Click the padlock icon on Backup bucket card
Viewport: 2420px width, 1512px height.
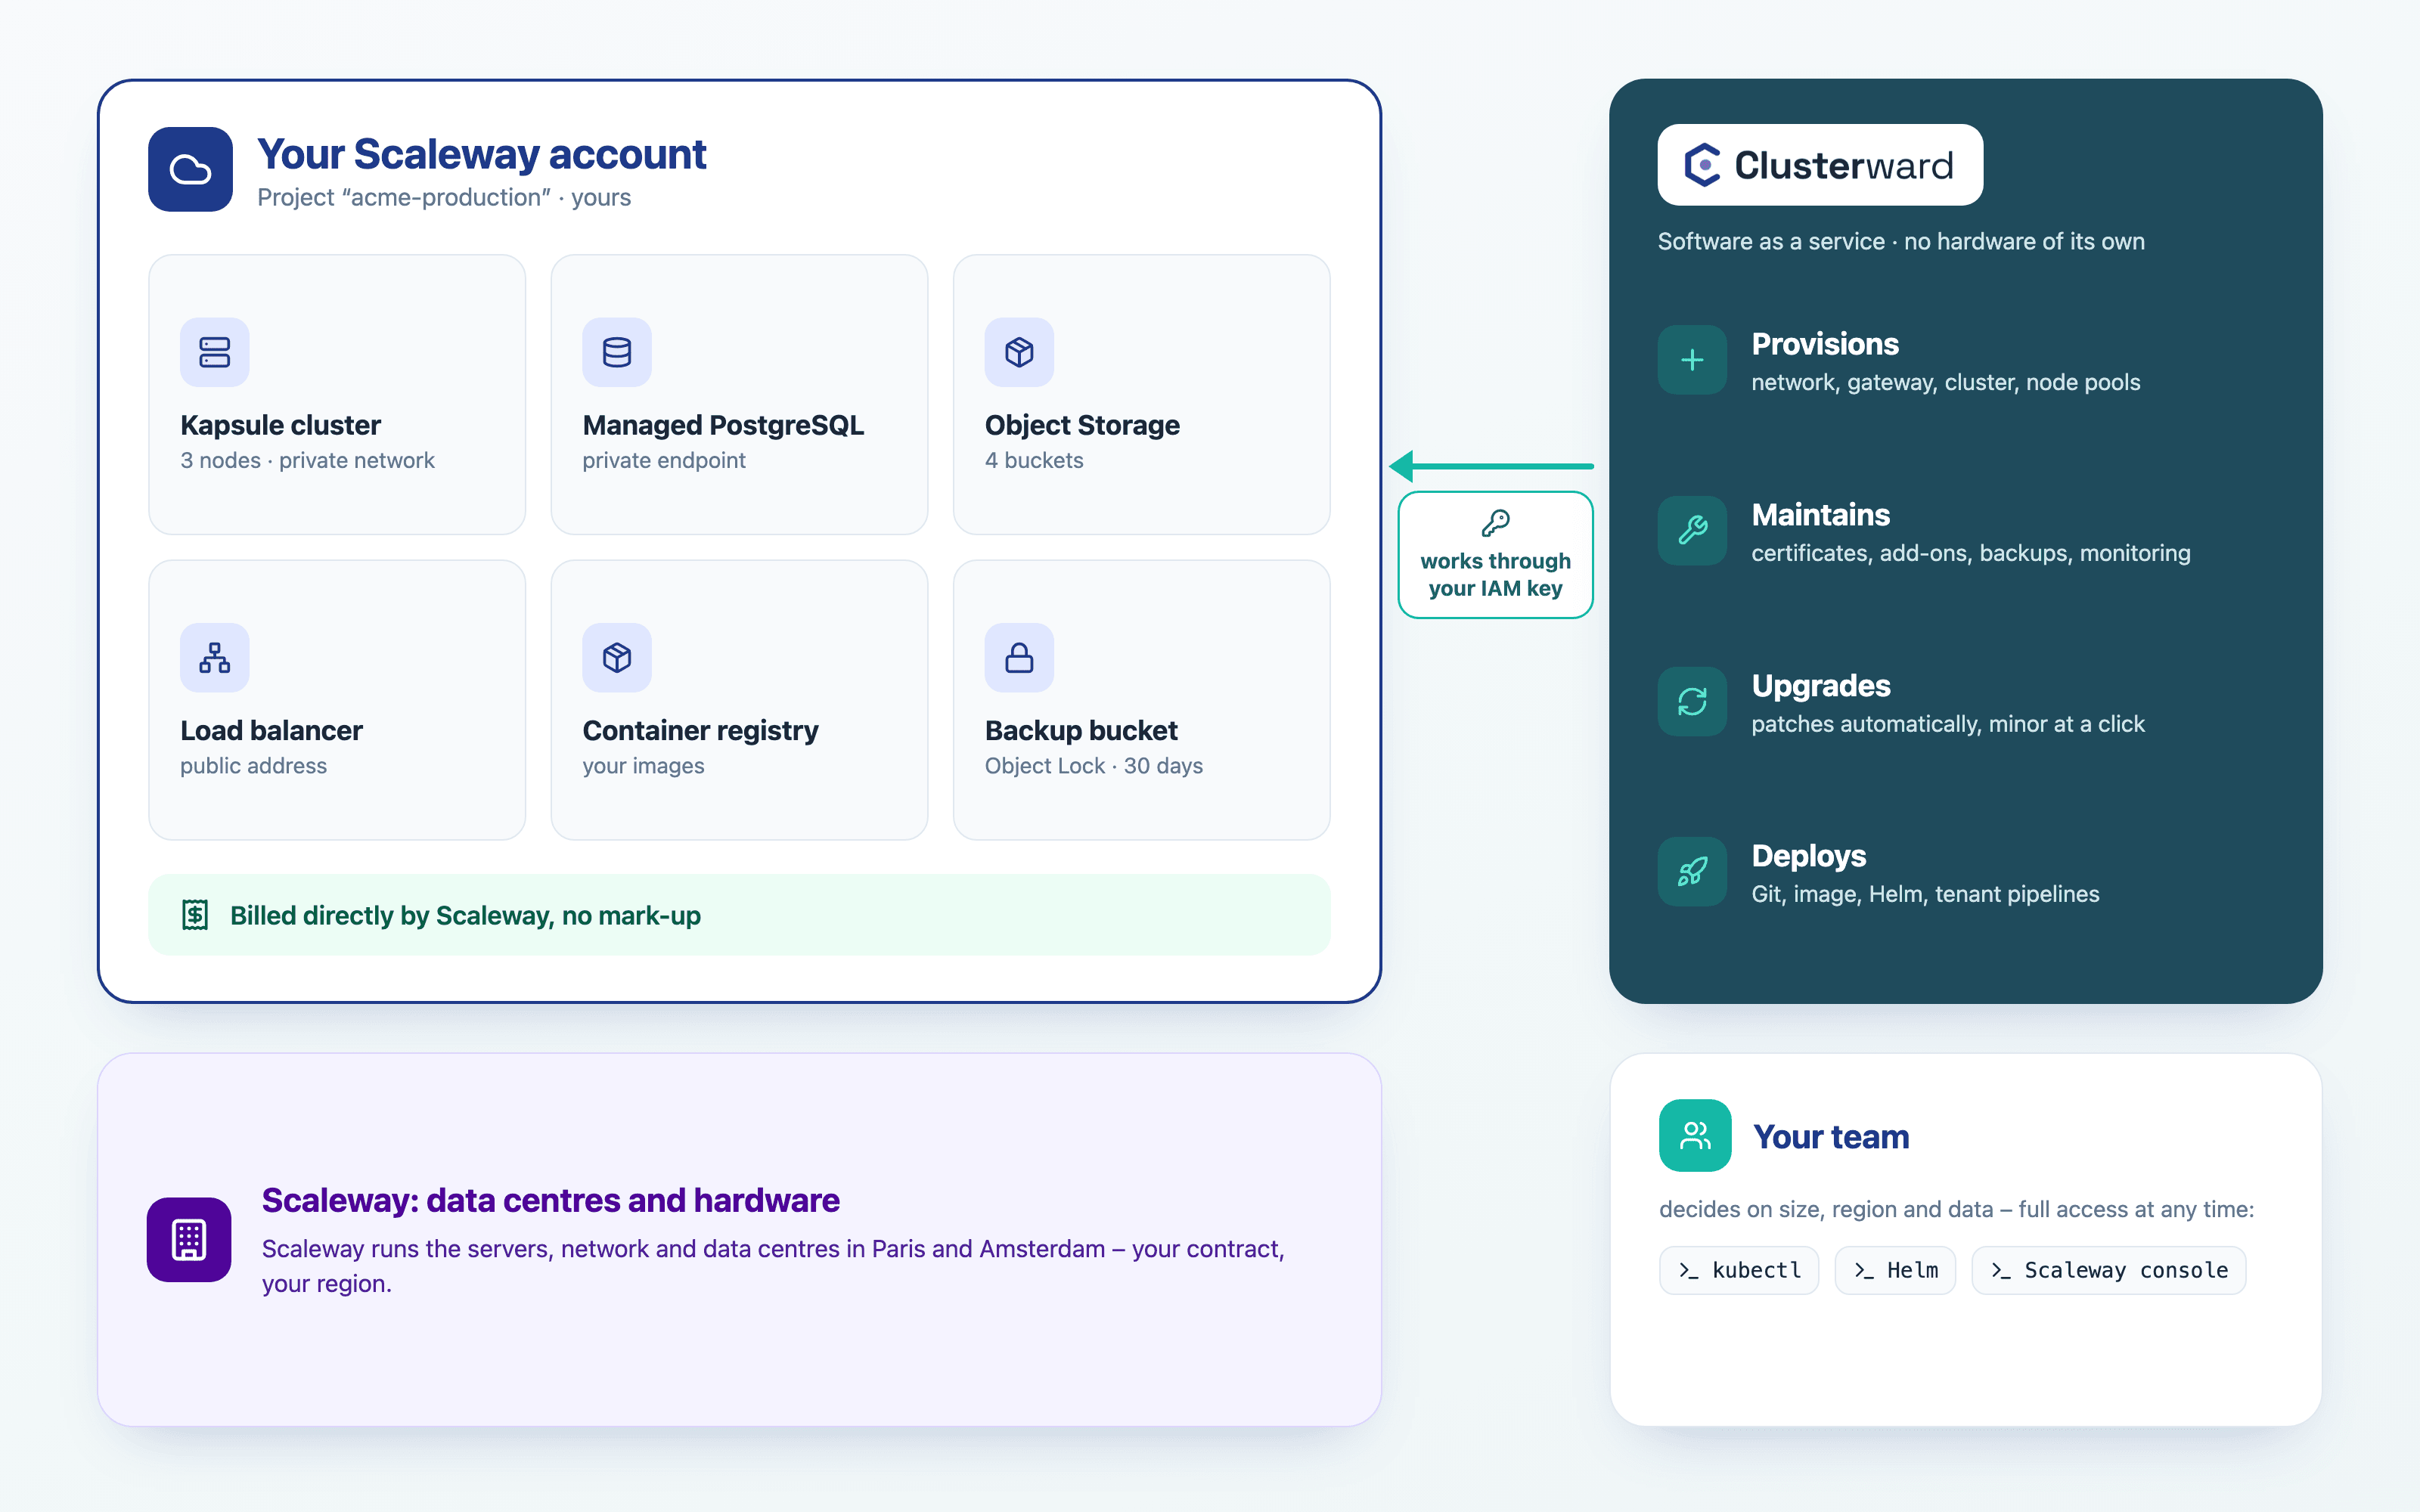[1019, 657]
